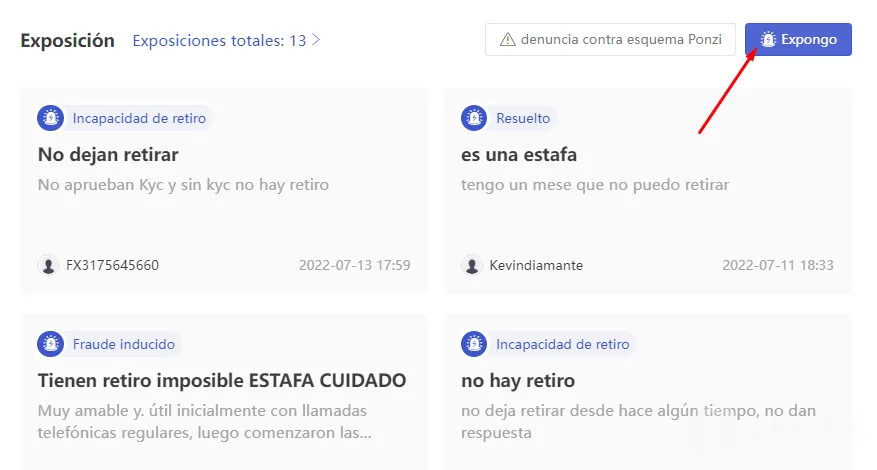Click username Kevindiamante
The image size is (877, 470).
point(536,265)
